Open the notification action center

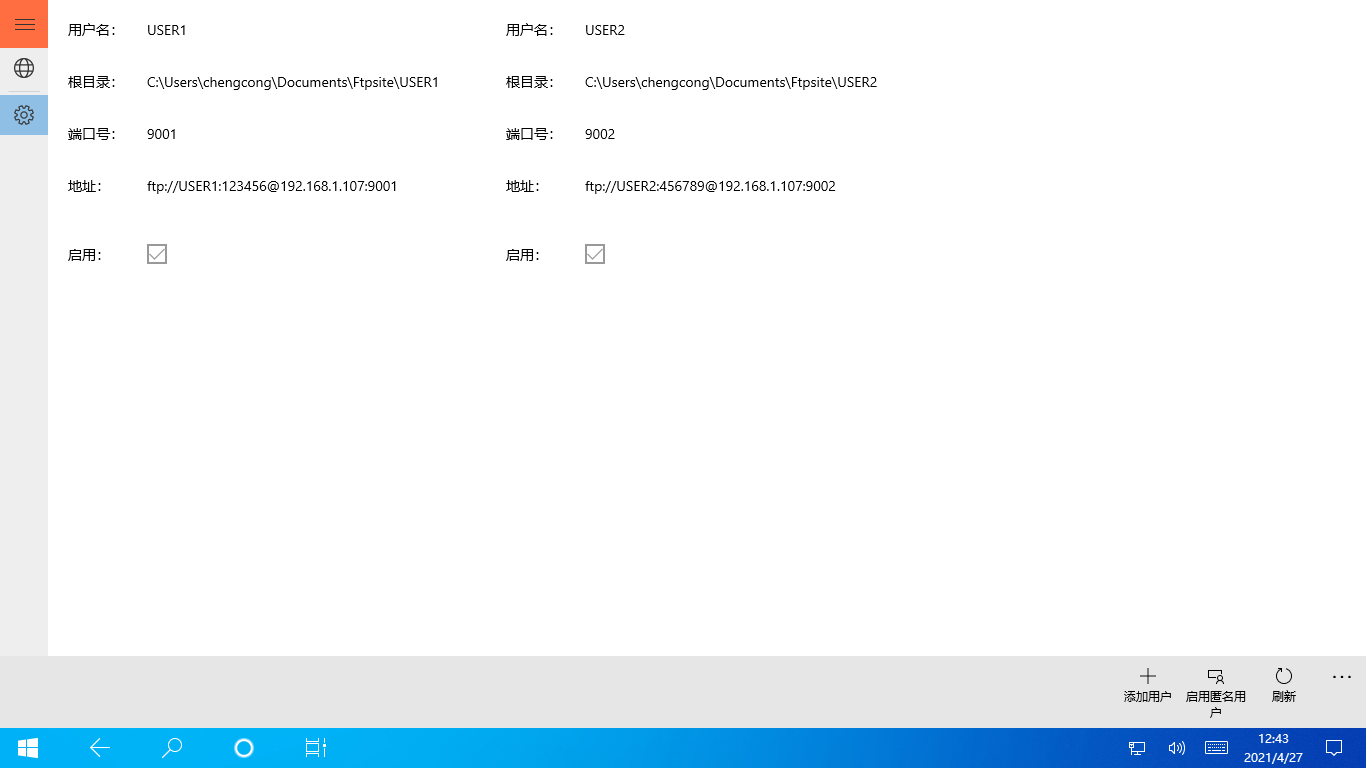click(1334, 748)
